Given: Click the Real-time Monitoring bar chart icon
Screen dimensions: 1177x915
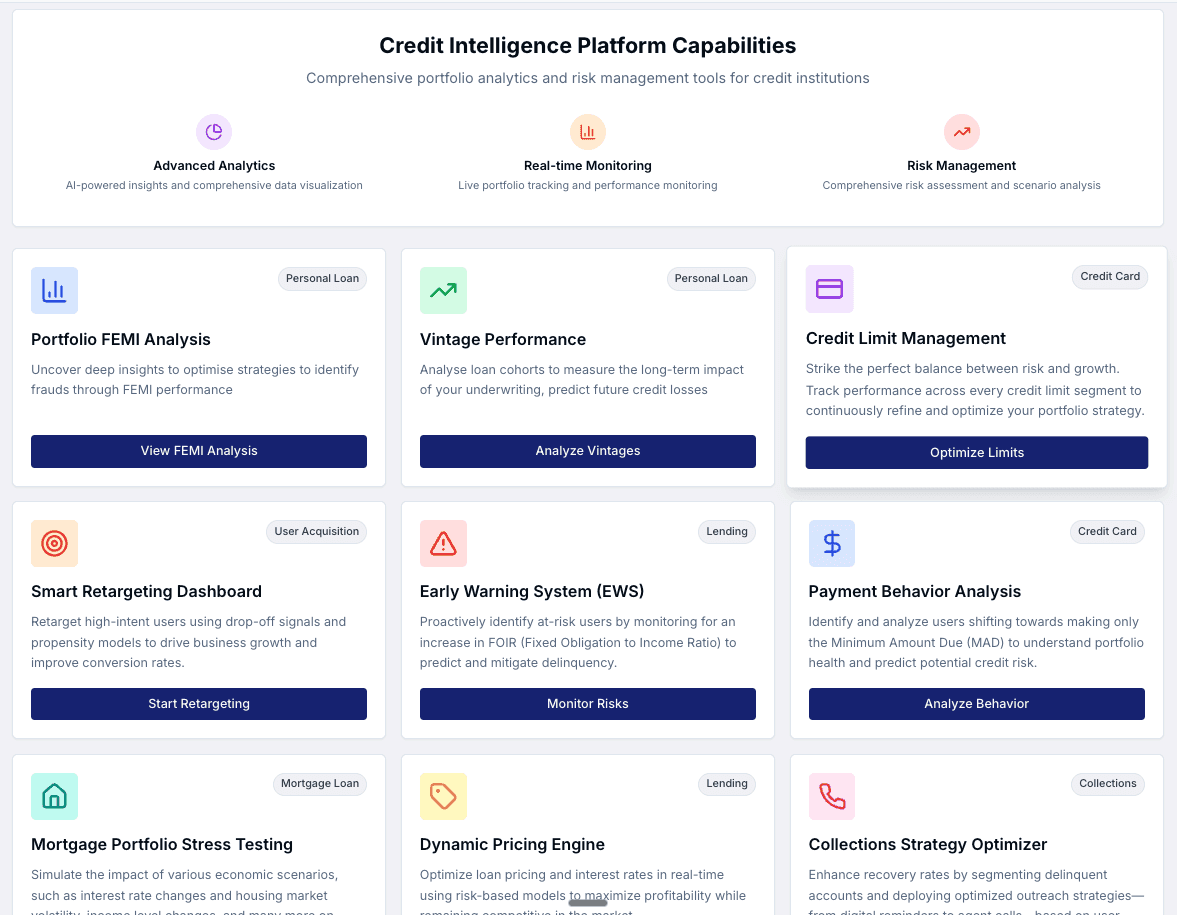Looking at the screenshot, I should [588, 132].
